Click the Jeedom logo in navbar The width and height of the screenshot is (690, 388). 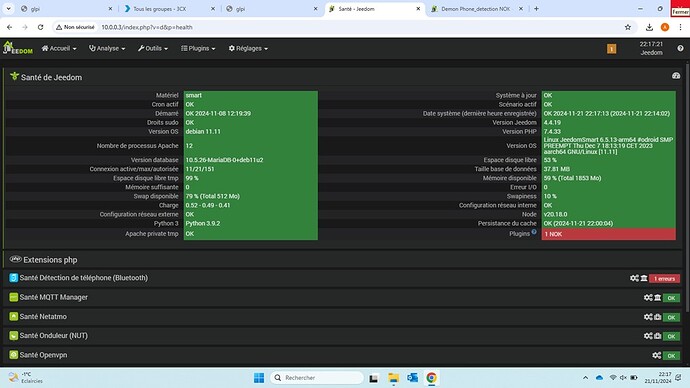pos(18,48)
